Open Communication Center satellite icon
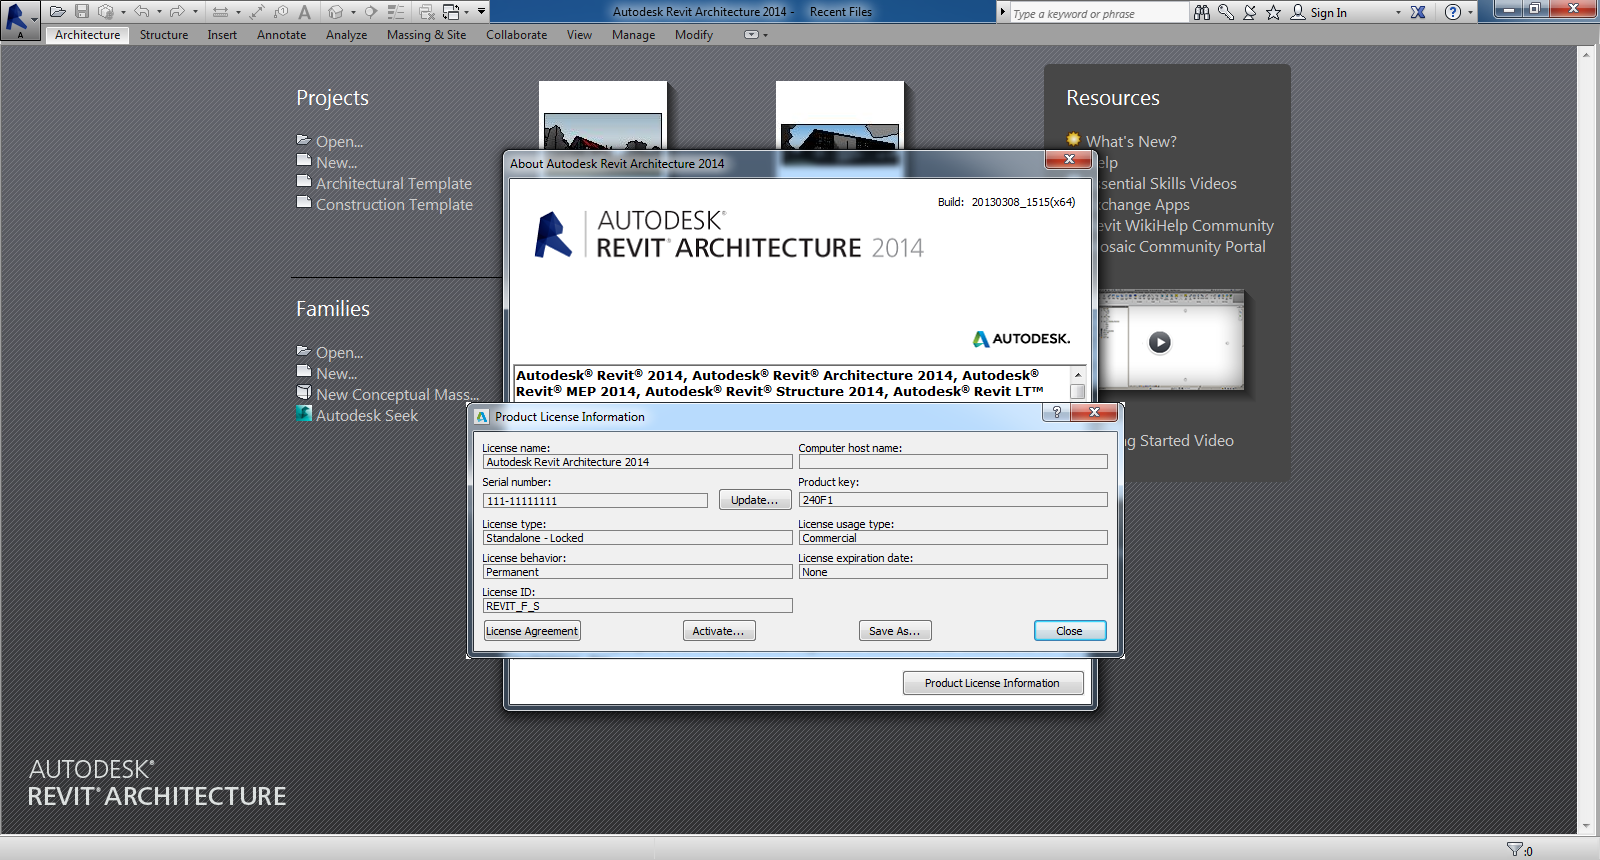The image size is (1600, 860). click(x=1250, y=12)
